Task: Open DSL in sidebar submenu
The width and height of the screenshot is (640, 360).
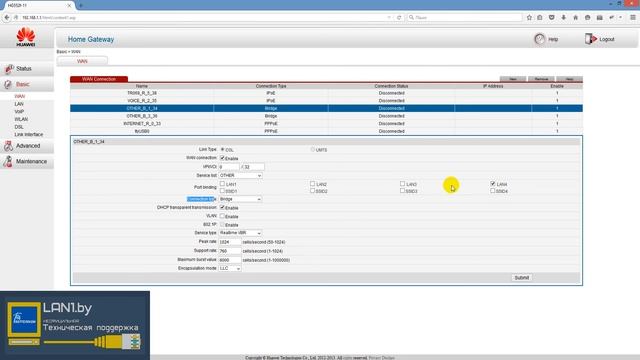Action: (19, 127)
